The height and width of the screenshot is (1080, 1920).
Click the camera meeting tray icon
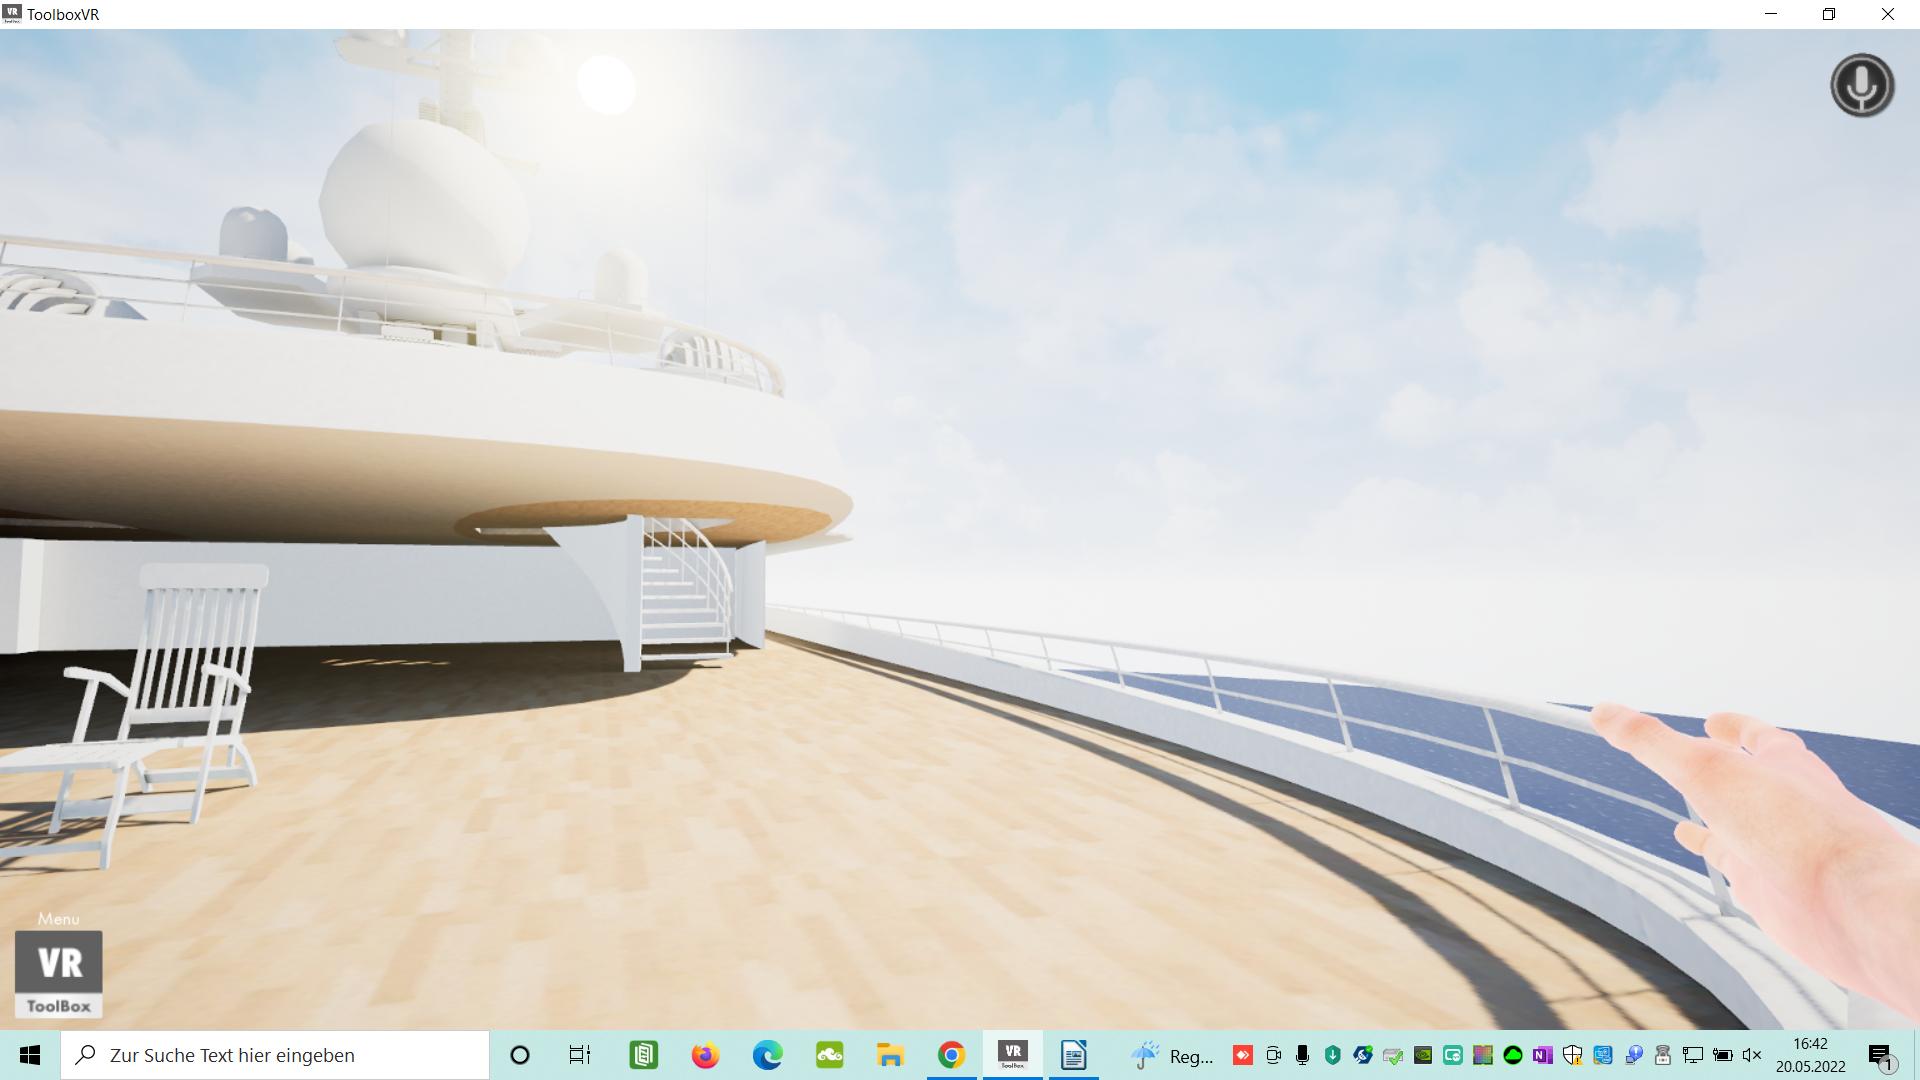pyautogui.click(x=1273, y=1055)
